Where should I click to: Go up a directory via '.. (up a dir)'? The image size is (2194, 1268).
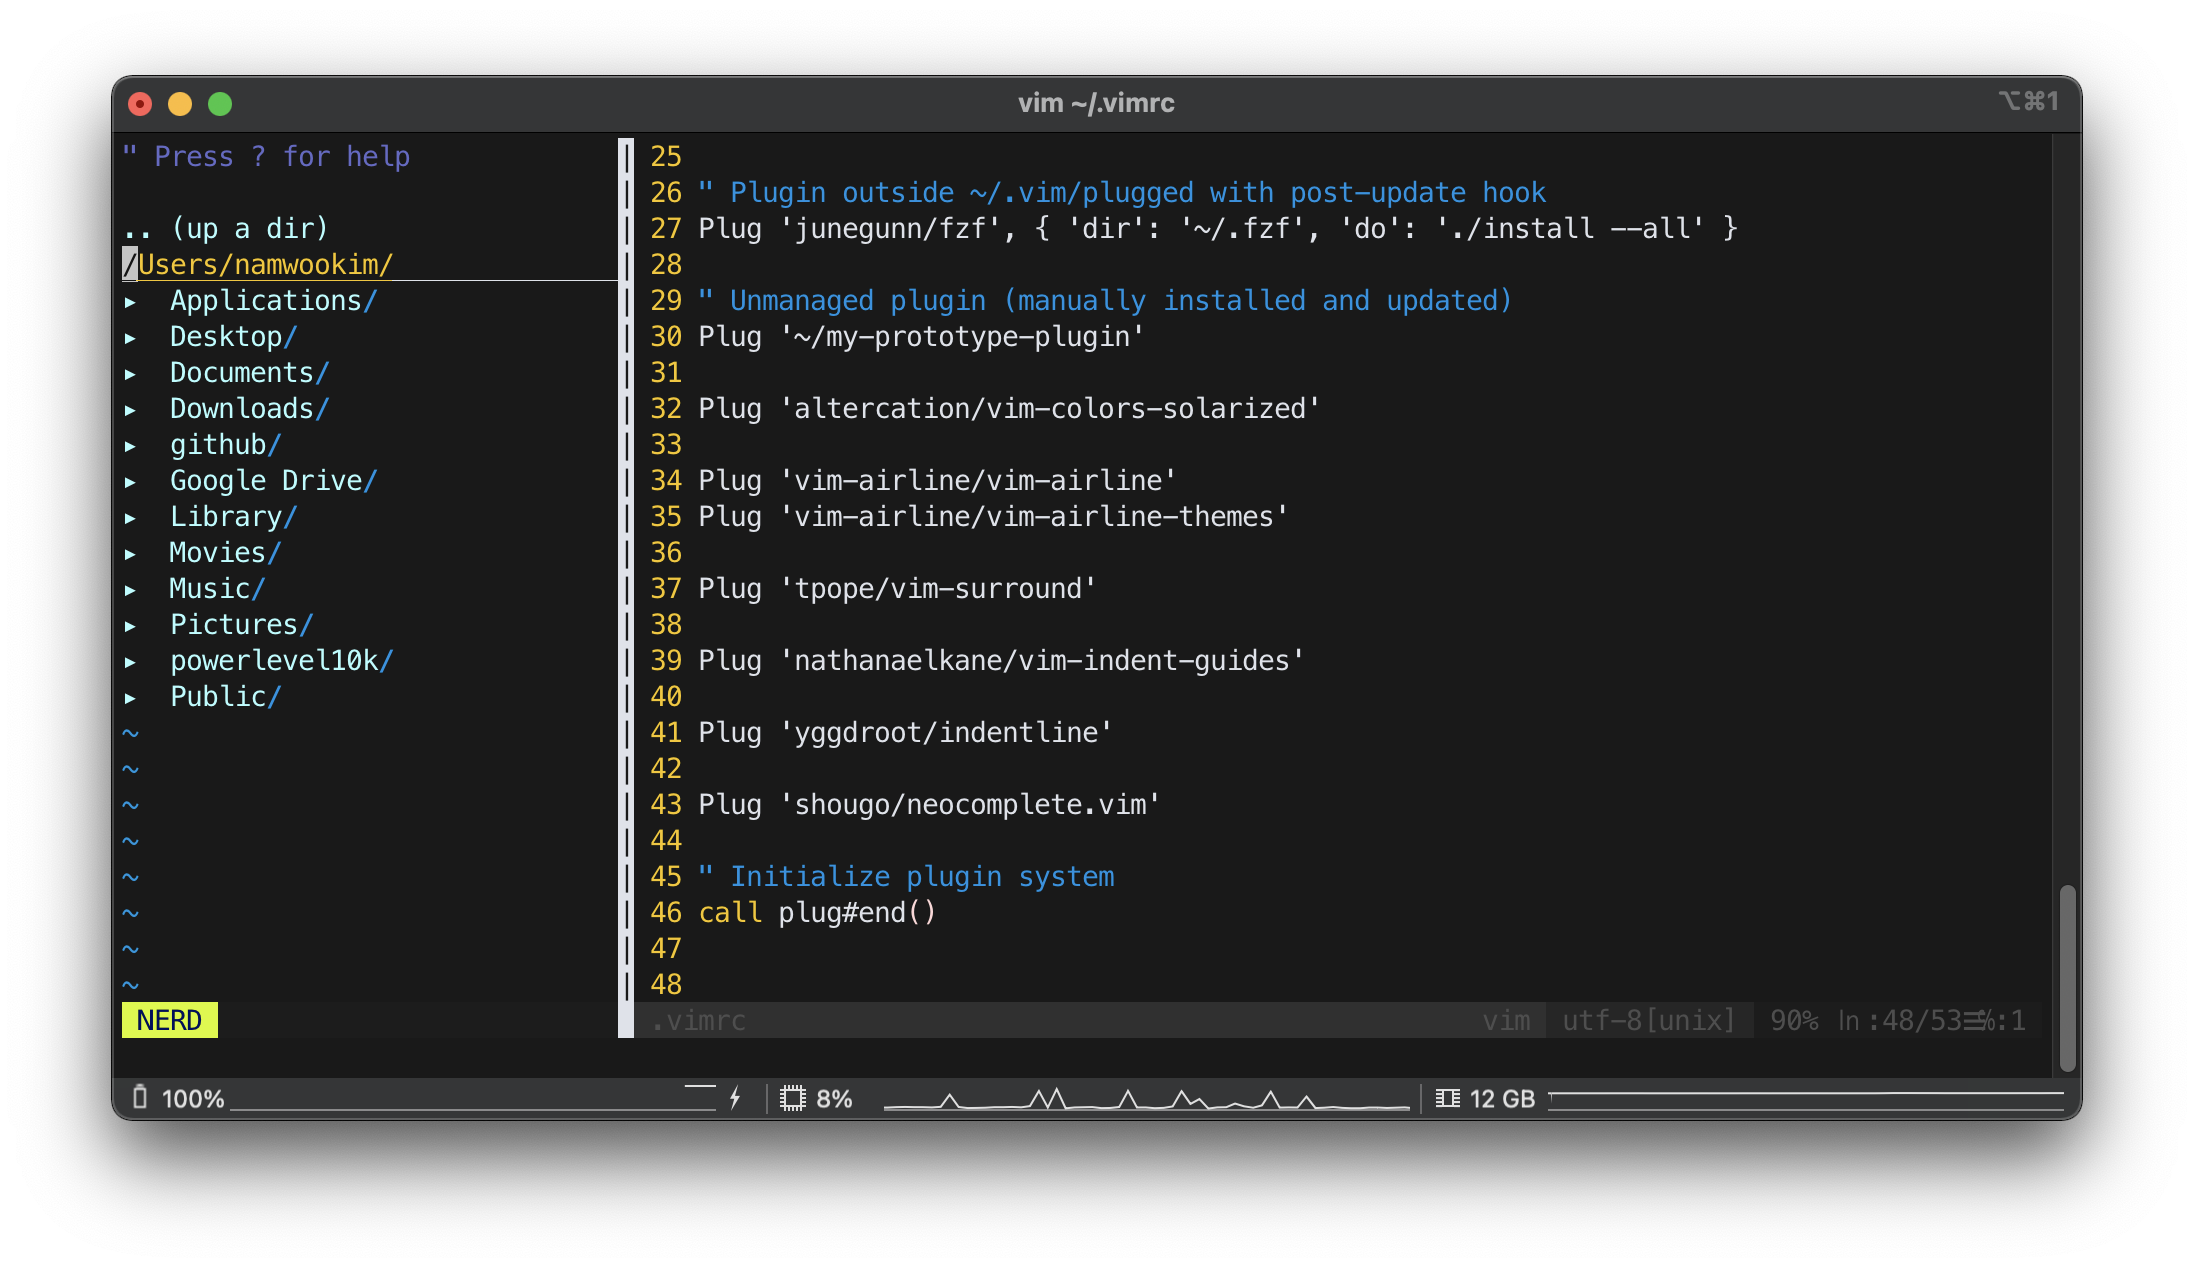[225, 228]
